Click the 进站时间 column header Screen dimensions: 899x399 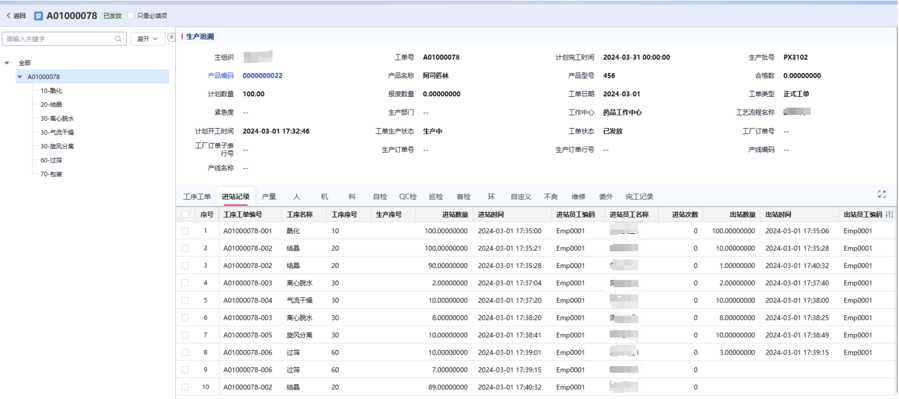pyautogui.click(x=491, y=214)
